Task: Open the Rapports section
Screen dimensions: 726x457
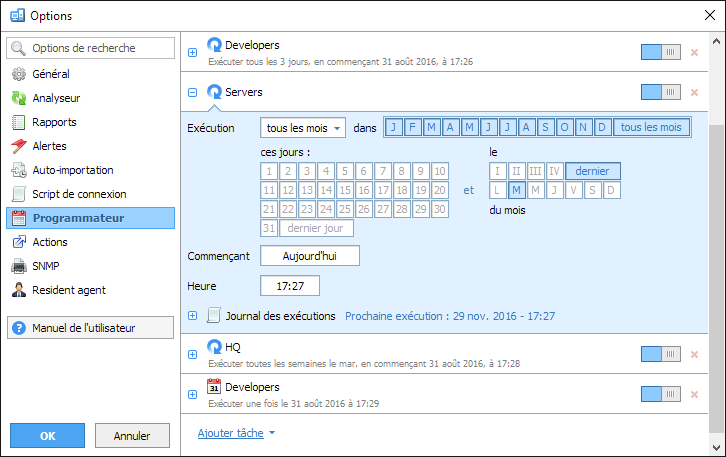Action: coord(54,122)
